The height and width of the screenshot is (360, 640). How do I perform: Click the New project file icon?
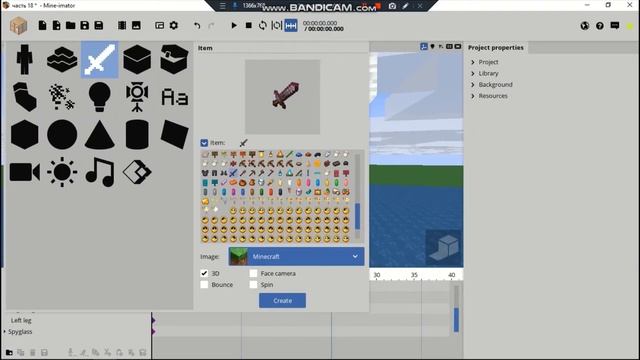click(x=42, y=25)
